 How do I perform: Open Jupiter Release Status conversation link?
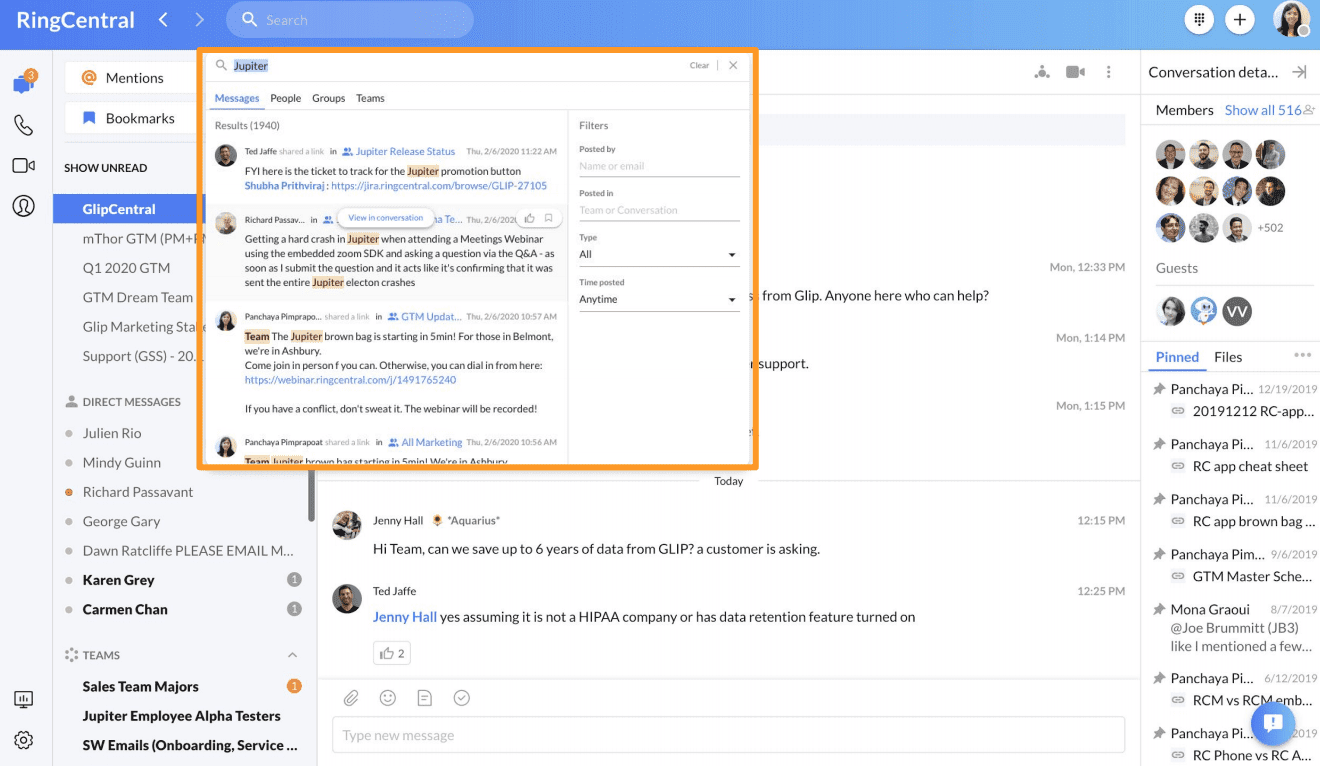pyautogui.click(x=405, y=151)
